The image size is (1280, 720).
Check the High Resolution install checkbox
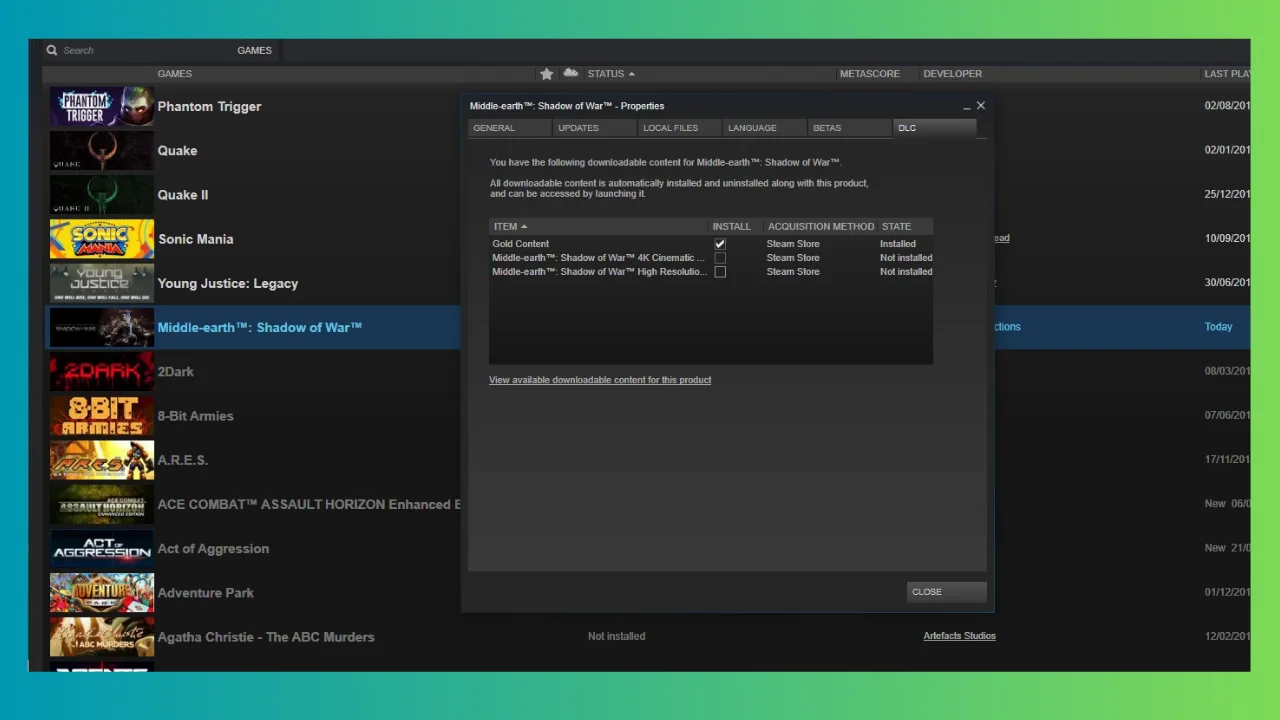click(x=720, y=272)
